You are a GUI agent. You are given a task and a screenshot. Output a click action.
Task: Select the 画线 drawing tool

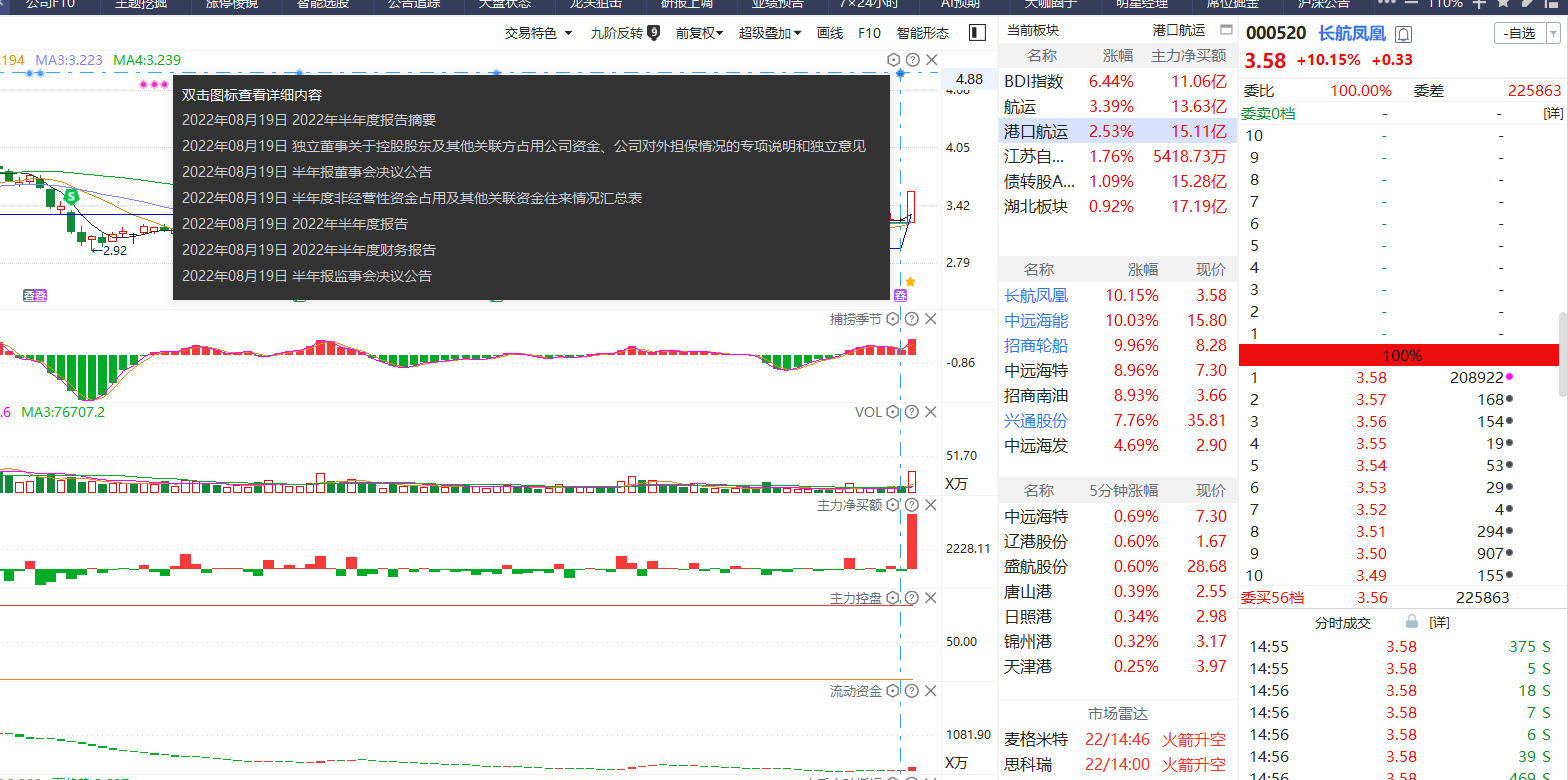pyautogui.click(x=830, y=33)
